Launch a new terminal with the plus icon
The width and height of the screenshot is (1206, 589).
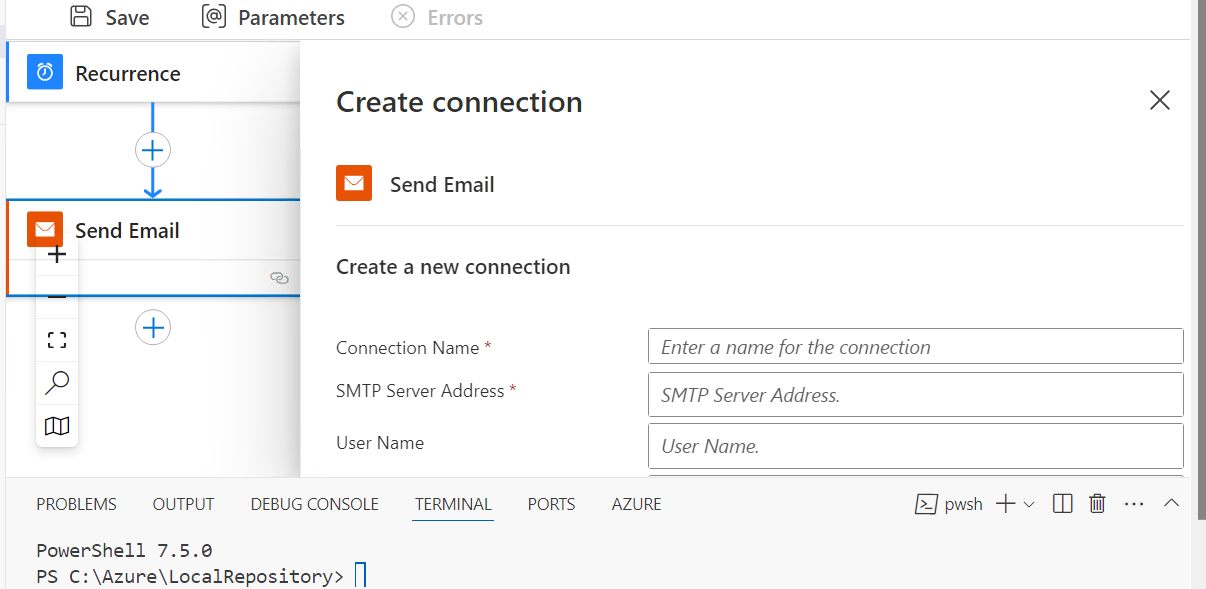click(1005, 503)
